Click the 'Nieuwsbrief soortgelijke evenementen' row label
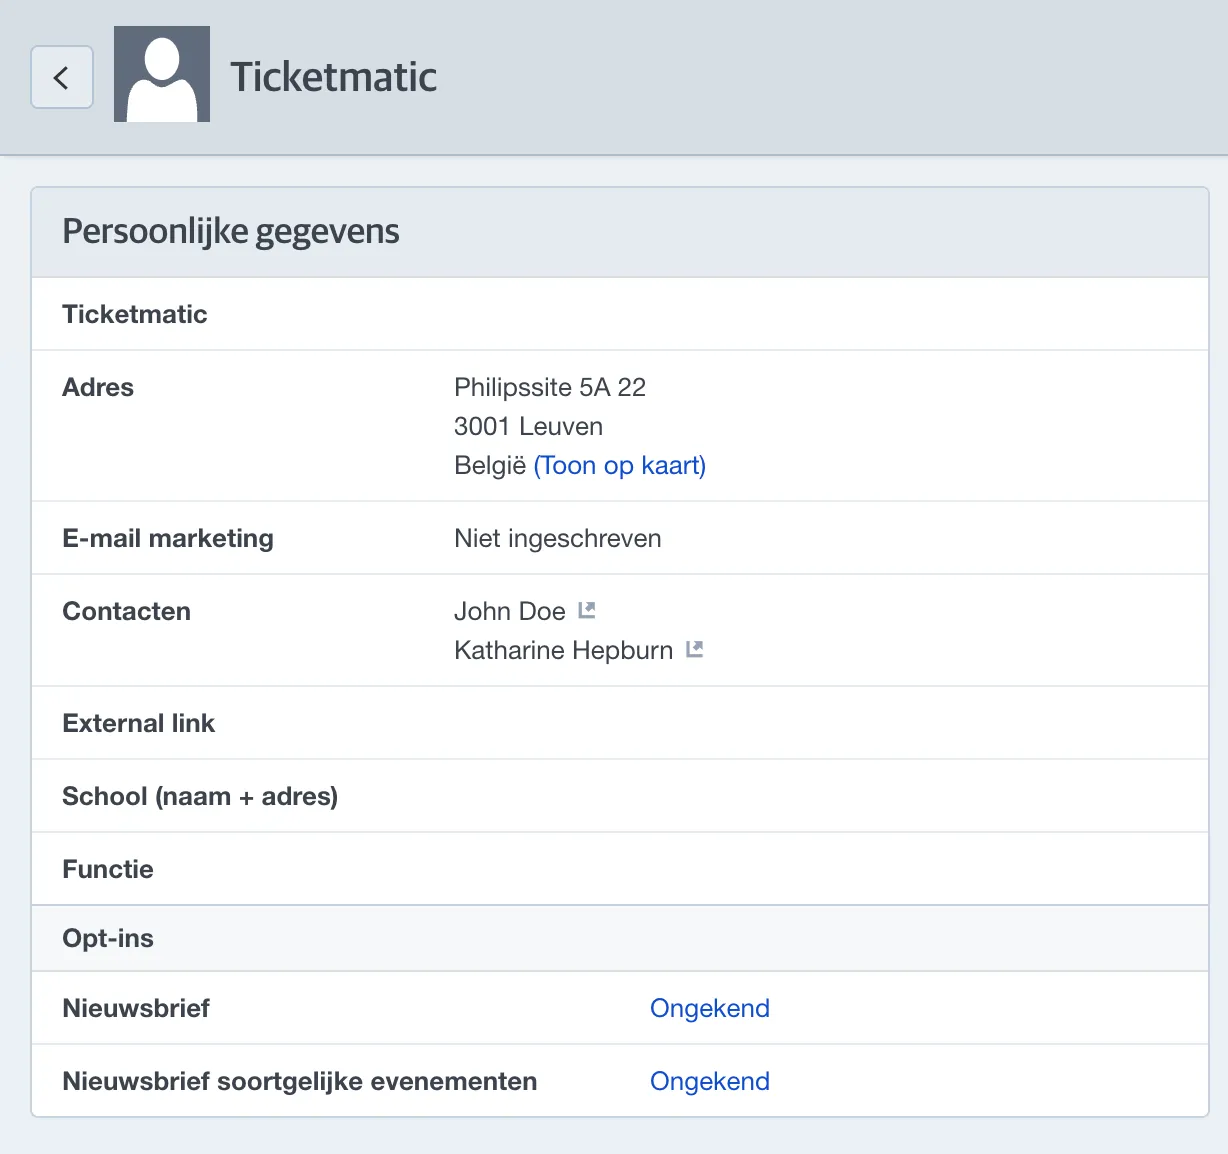 tap(300, 1081)
